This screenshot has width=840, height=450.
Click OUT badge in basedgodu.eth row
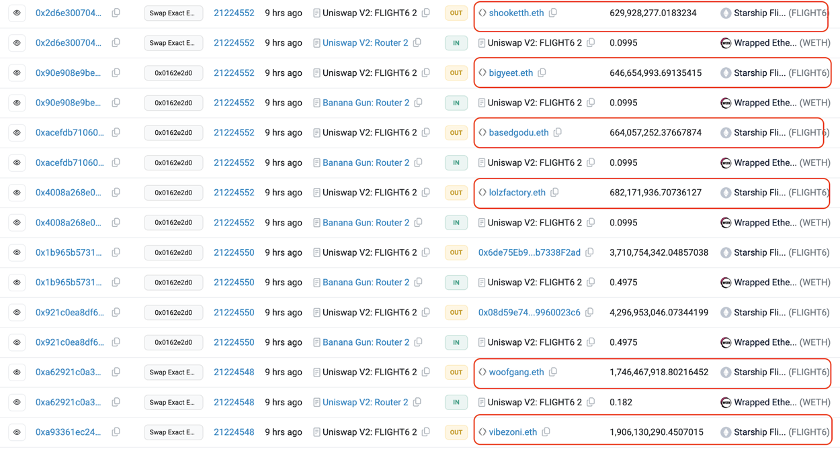pyautogui.click(x=456, y=133)
